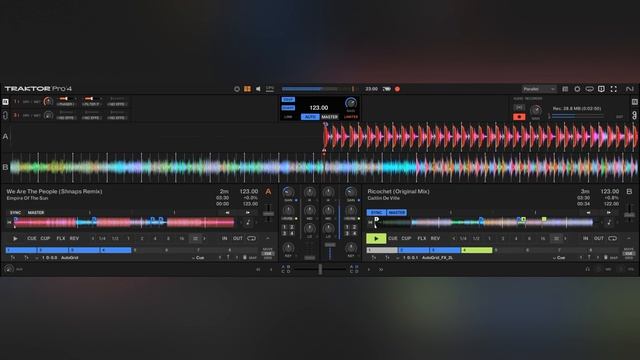Select loop size 1/4 on Deck A
640x360 pixels.
click(102, 238)
